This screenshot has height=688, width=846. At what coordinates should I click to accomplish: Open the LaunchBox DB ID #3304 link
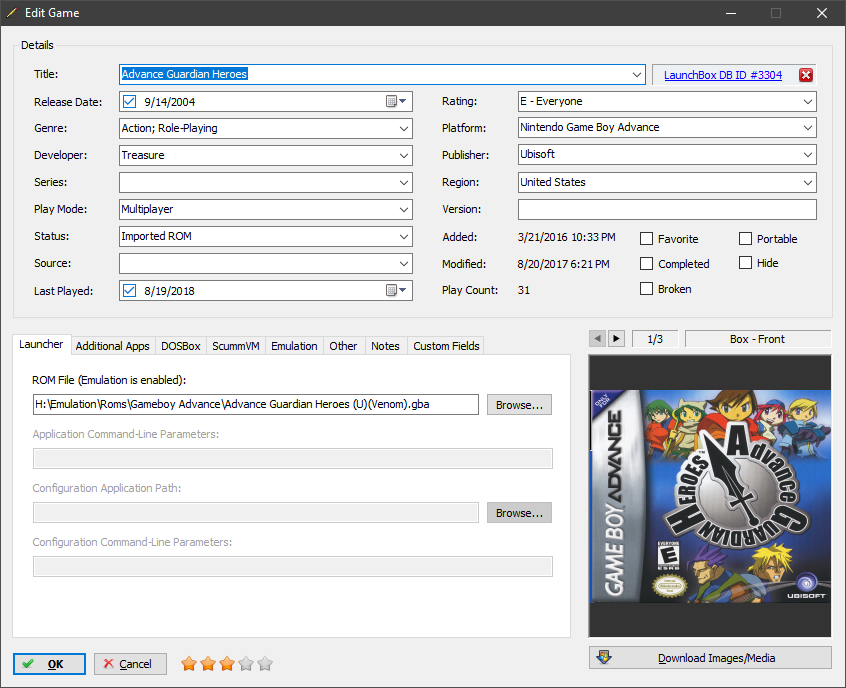(723, 75)
